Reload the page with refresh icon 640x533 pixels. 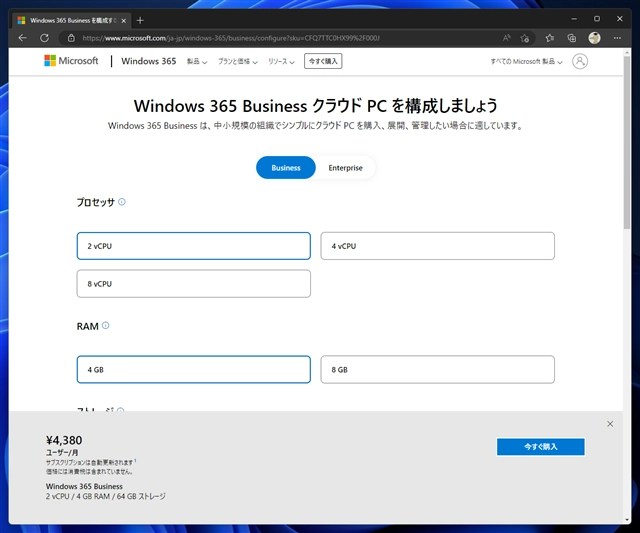(x=44, y=38)
